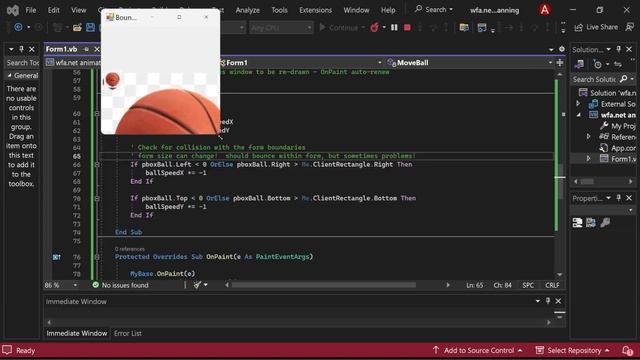The height and width of the screenshot is (360, 640).
Task: Click Add to Source Control in the status bar
Action: [x=478, y=350]
